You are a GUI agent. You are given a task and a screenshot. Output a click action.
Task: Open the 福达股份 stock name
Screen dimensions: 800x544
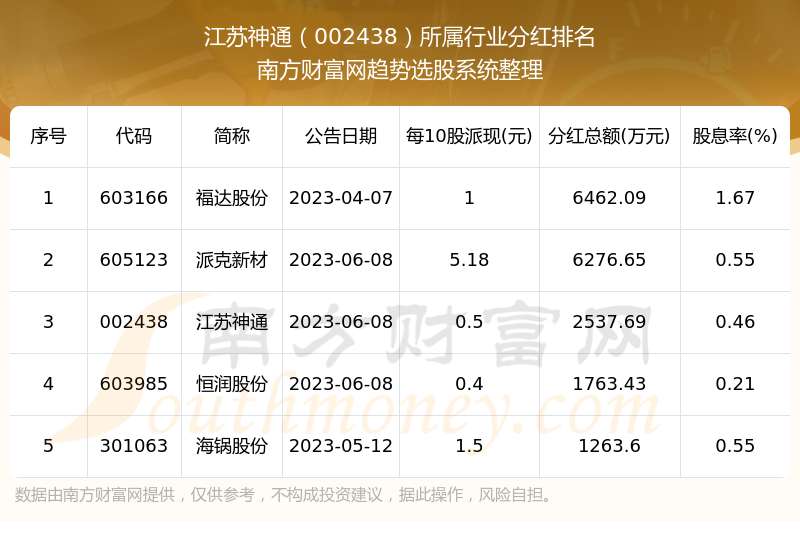tap(232, 198)
